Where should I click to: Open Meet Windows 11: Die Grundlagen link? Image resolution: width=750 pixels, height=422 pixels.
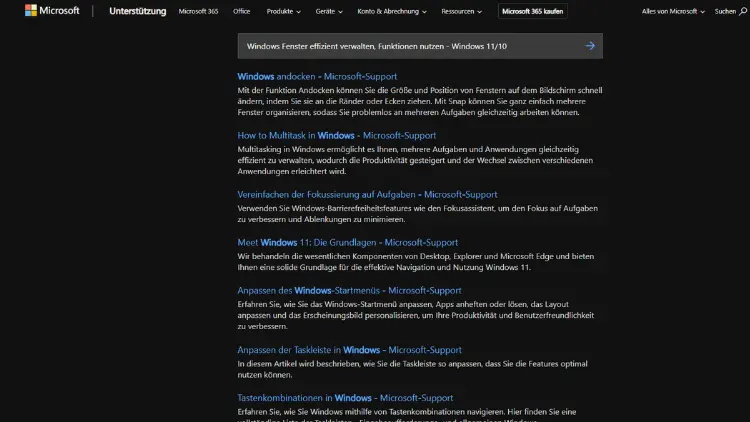pyautogui.click(x=348, y=243)
